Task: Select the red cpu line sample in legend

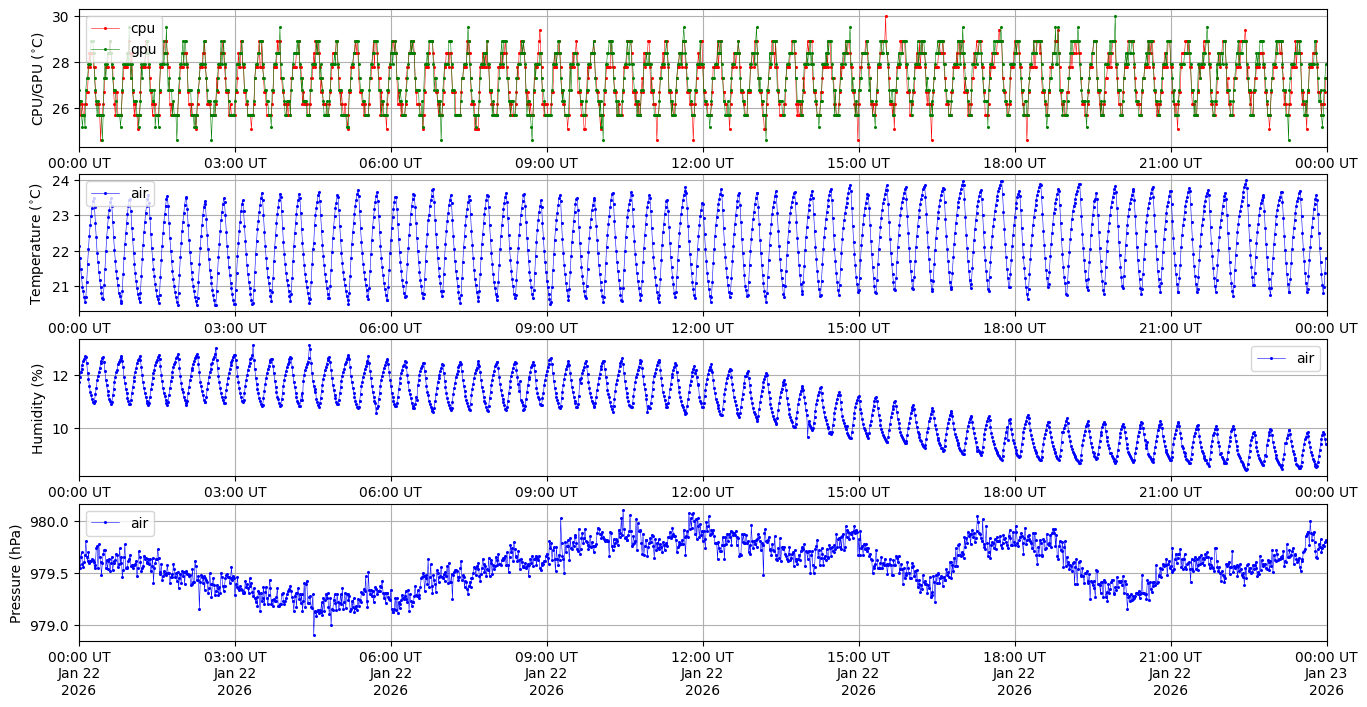Action: (106, 29)
